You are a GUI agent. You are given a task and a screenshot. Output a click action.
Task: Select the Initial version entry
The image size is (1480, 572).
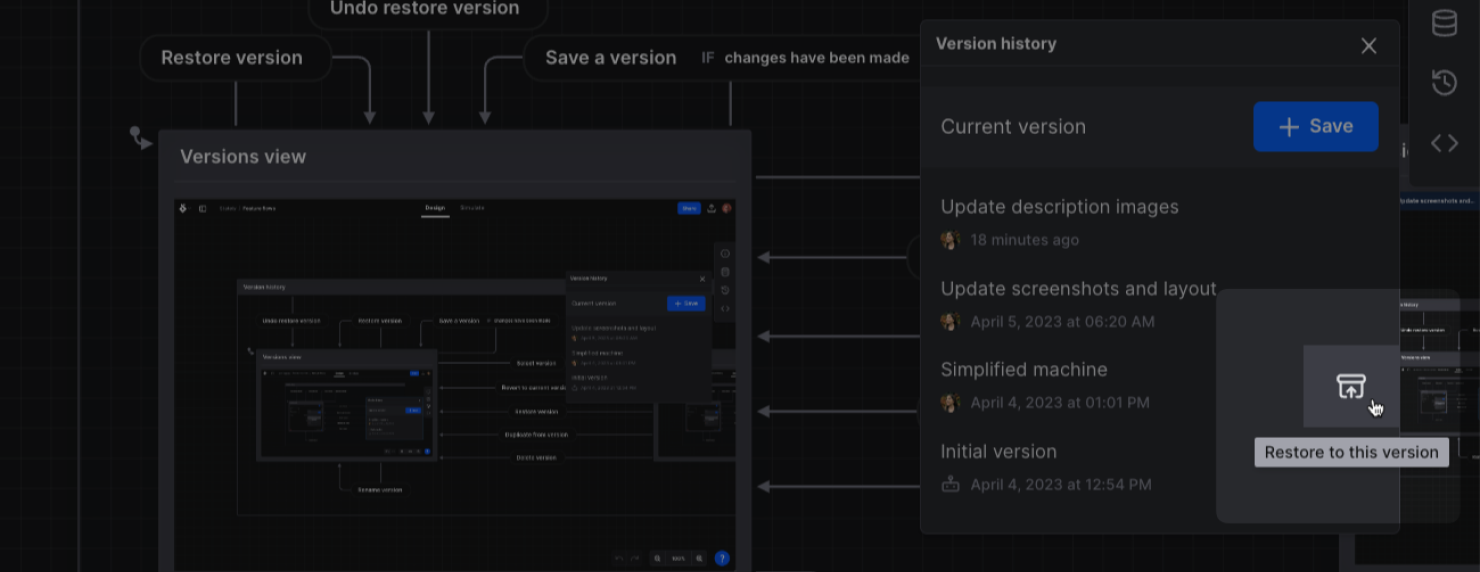998,452
